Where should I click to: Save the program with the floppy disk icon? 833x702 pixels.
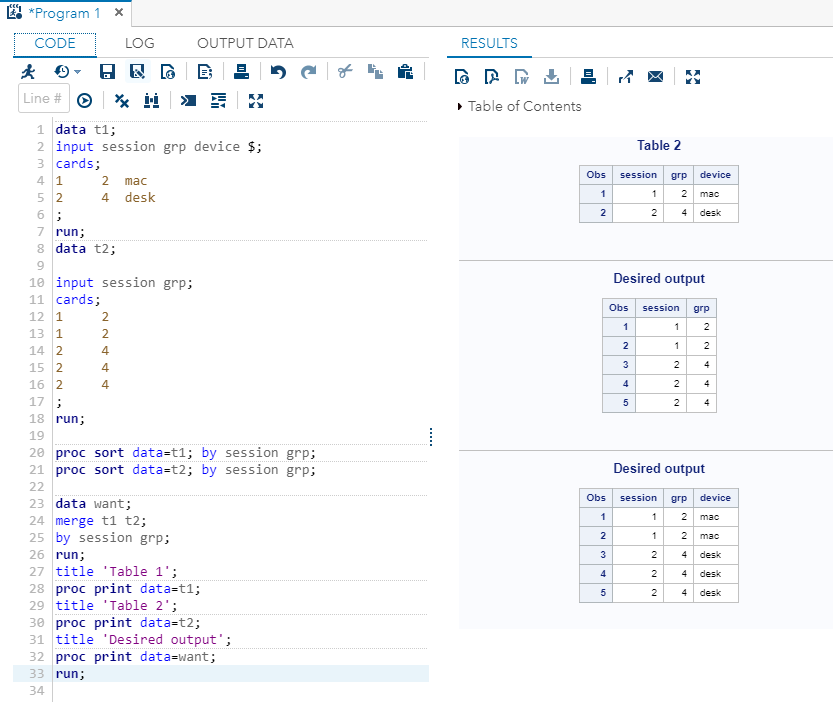point(107,72)
